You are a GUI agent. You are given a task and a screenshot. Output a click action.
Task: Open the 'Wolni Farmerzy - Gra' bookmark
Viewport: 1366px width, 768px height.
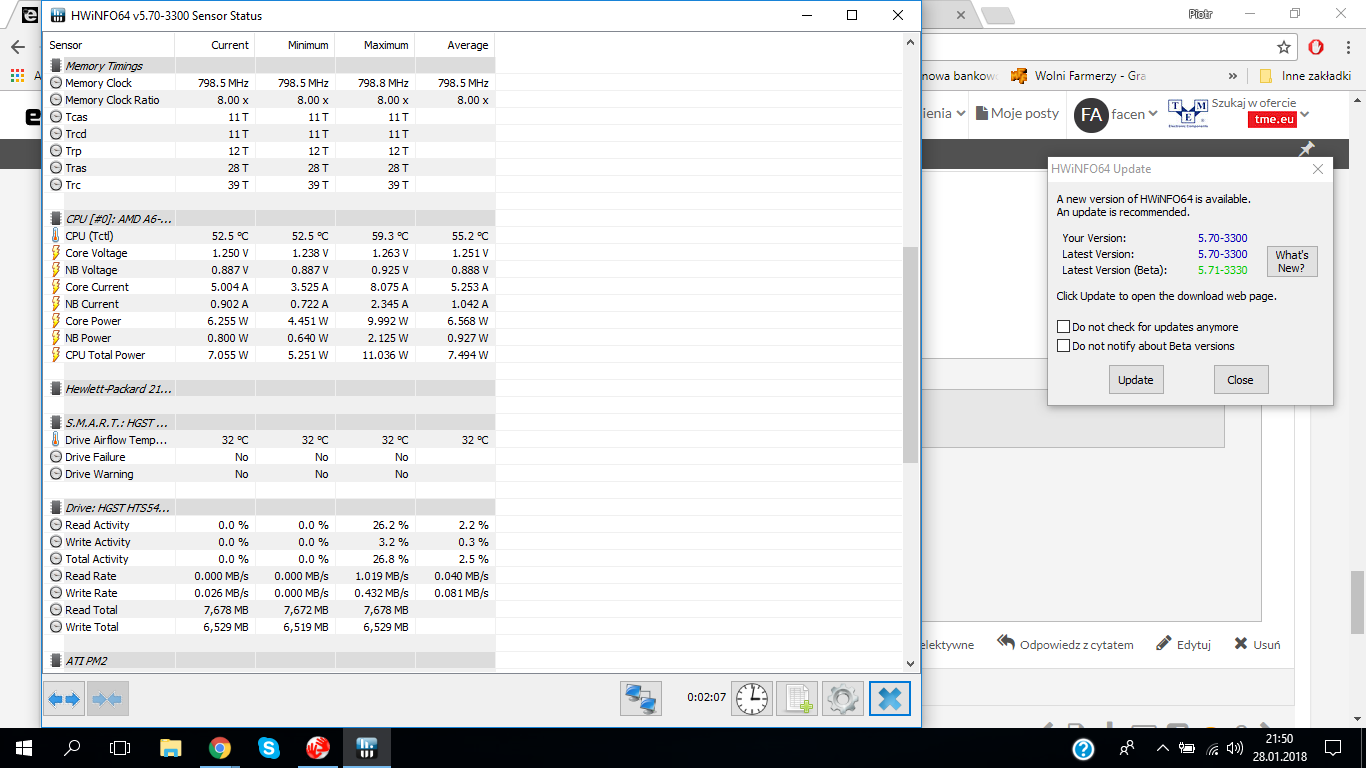1079,76
